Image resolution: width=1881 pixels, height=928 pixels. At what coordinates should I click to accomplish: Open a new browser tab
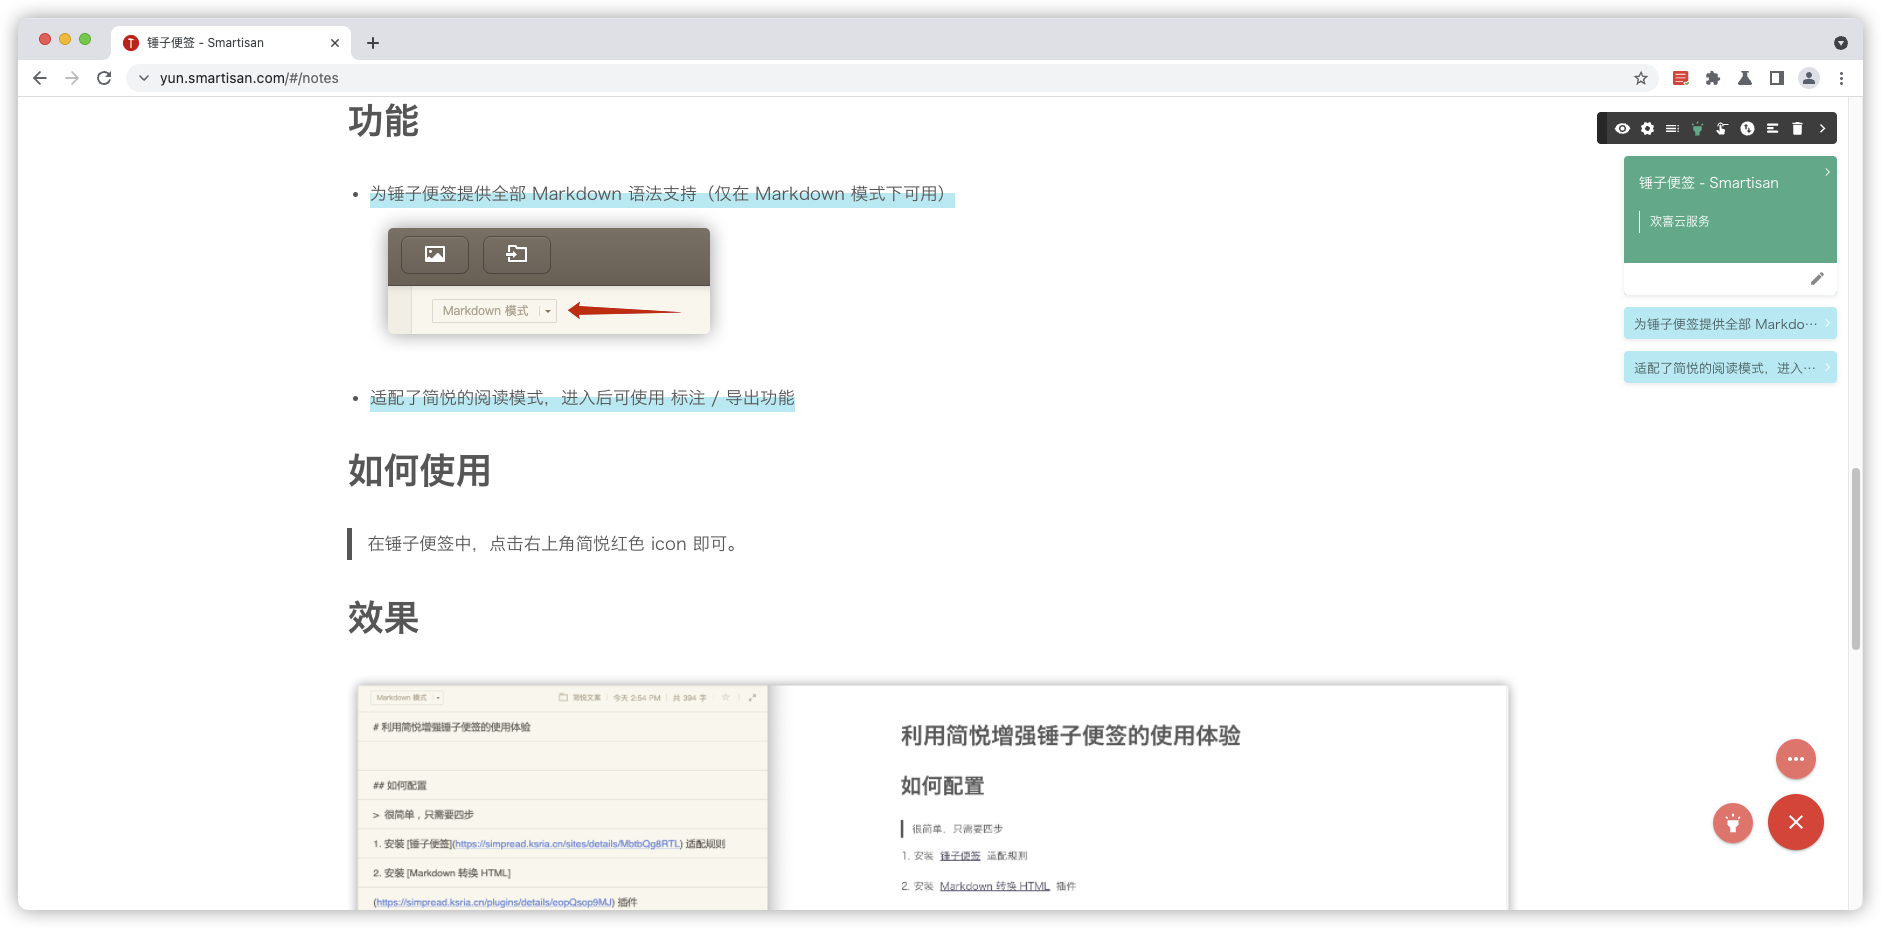point(373,43)
